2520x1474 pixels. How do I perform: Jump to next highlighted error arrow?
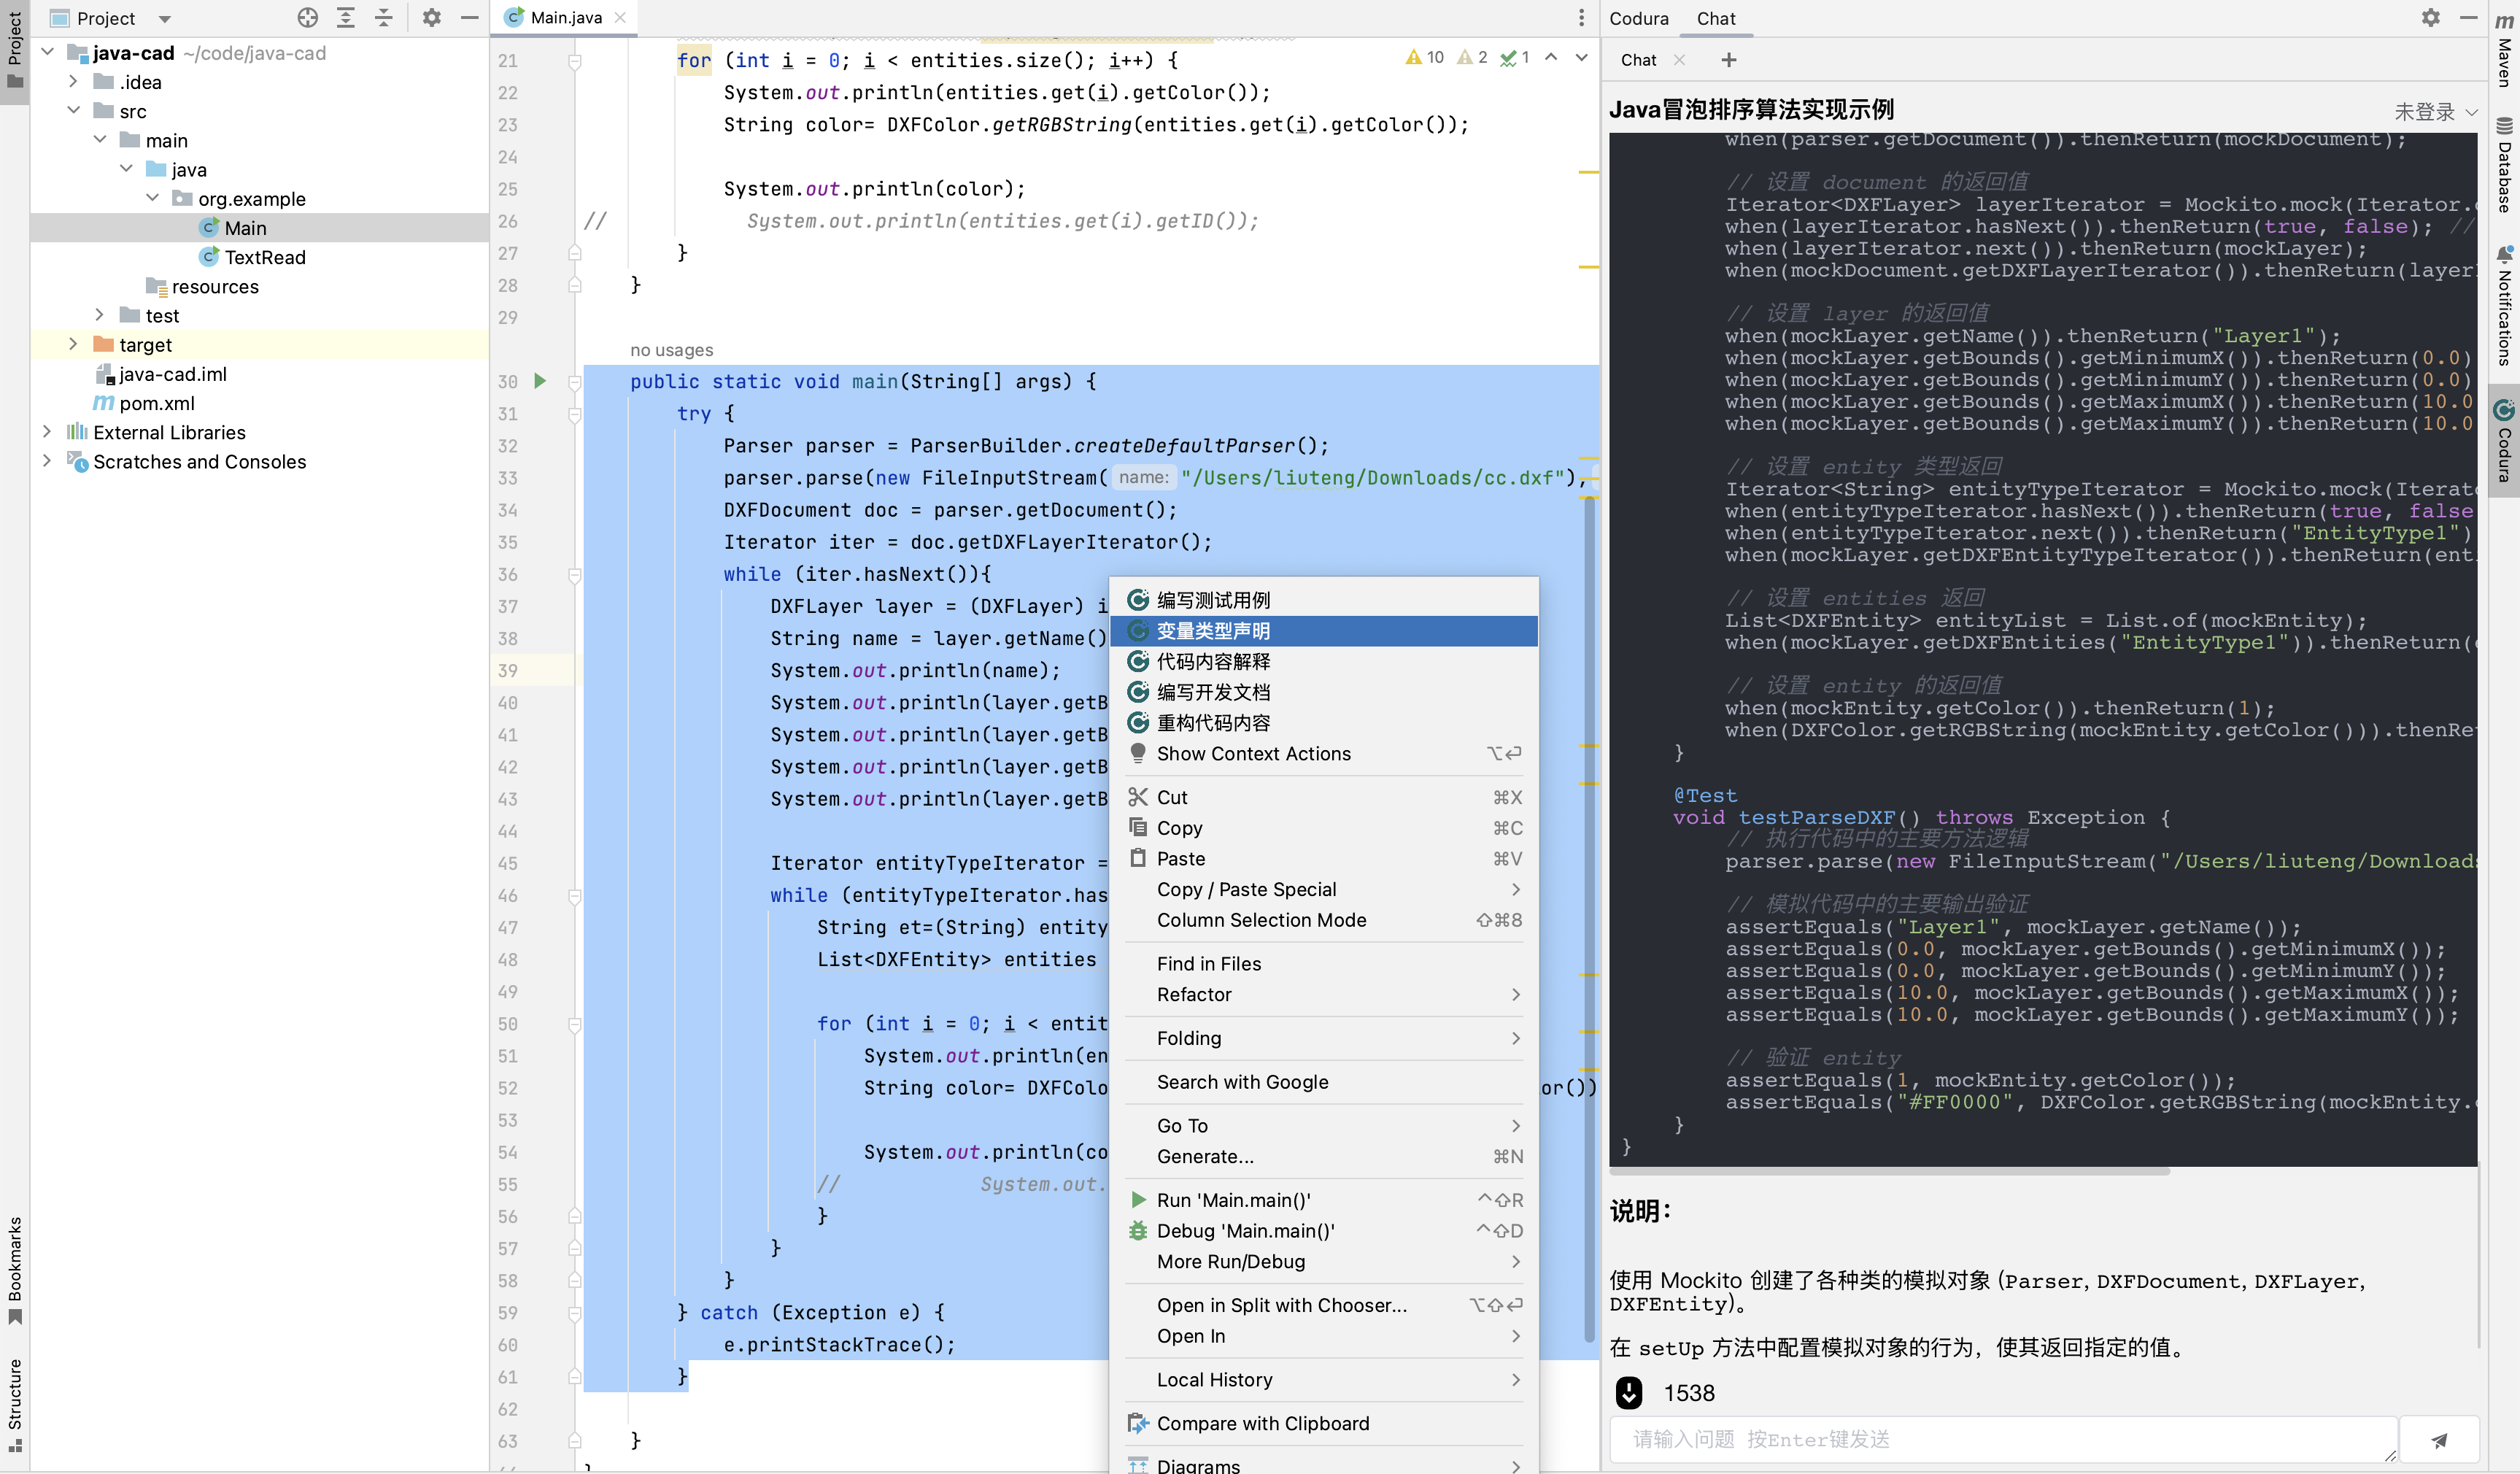(x=1581, y=58)
